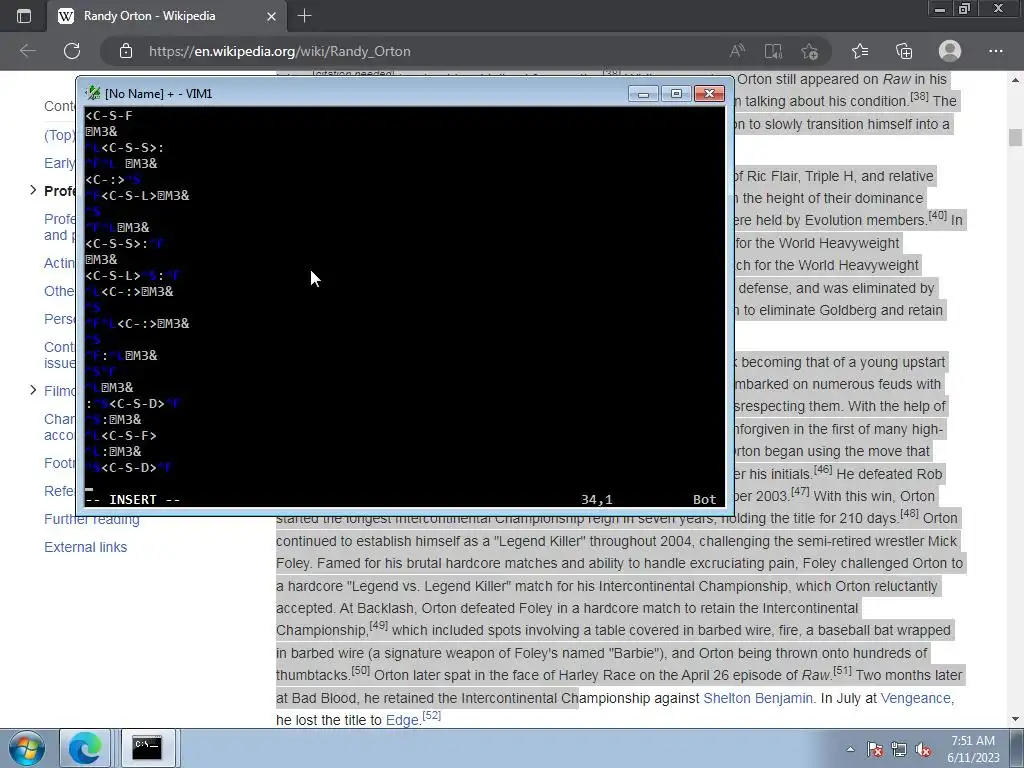Switch to Microsoft Edge on taskbar

point(85,748)
